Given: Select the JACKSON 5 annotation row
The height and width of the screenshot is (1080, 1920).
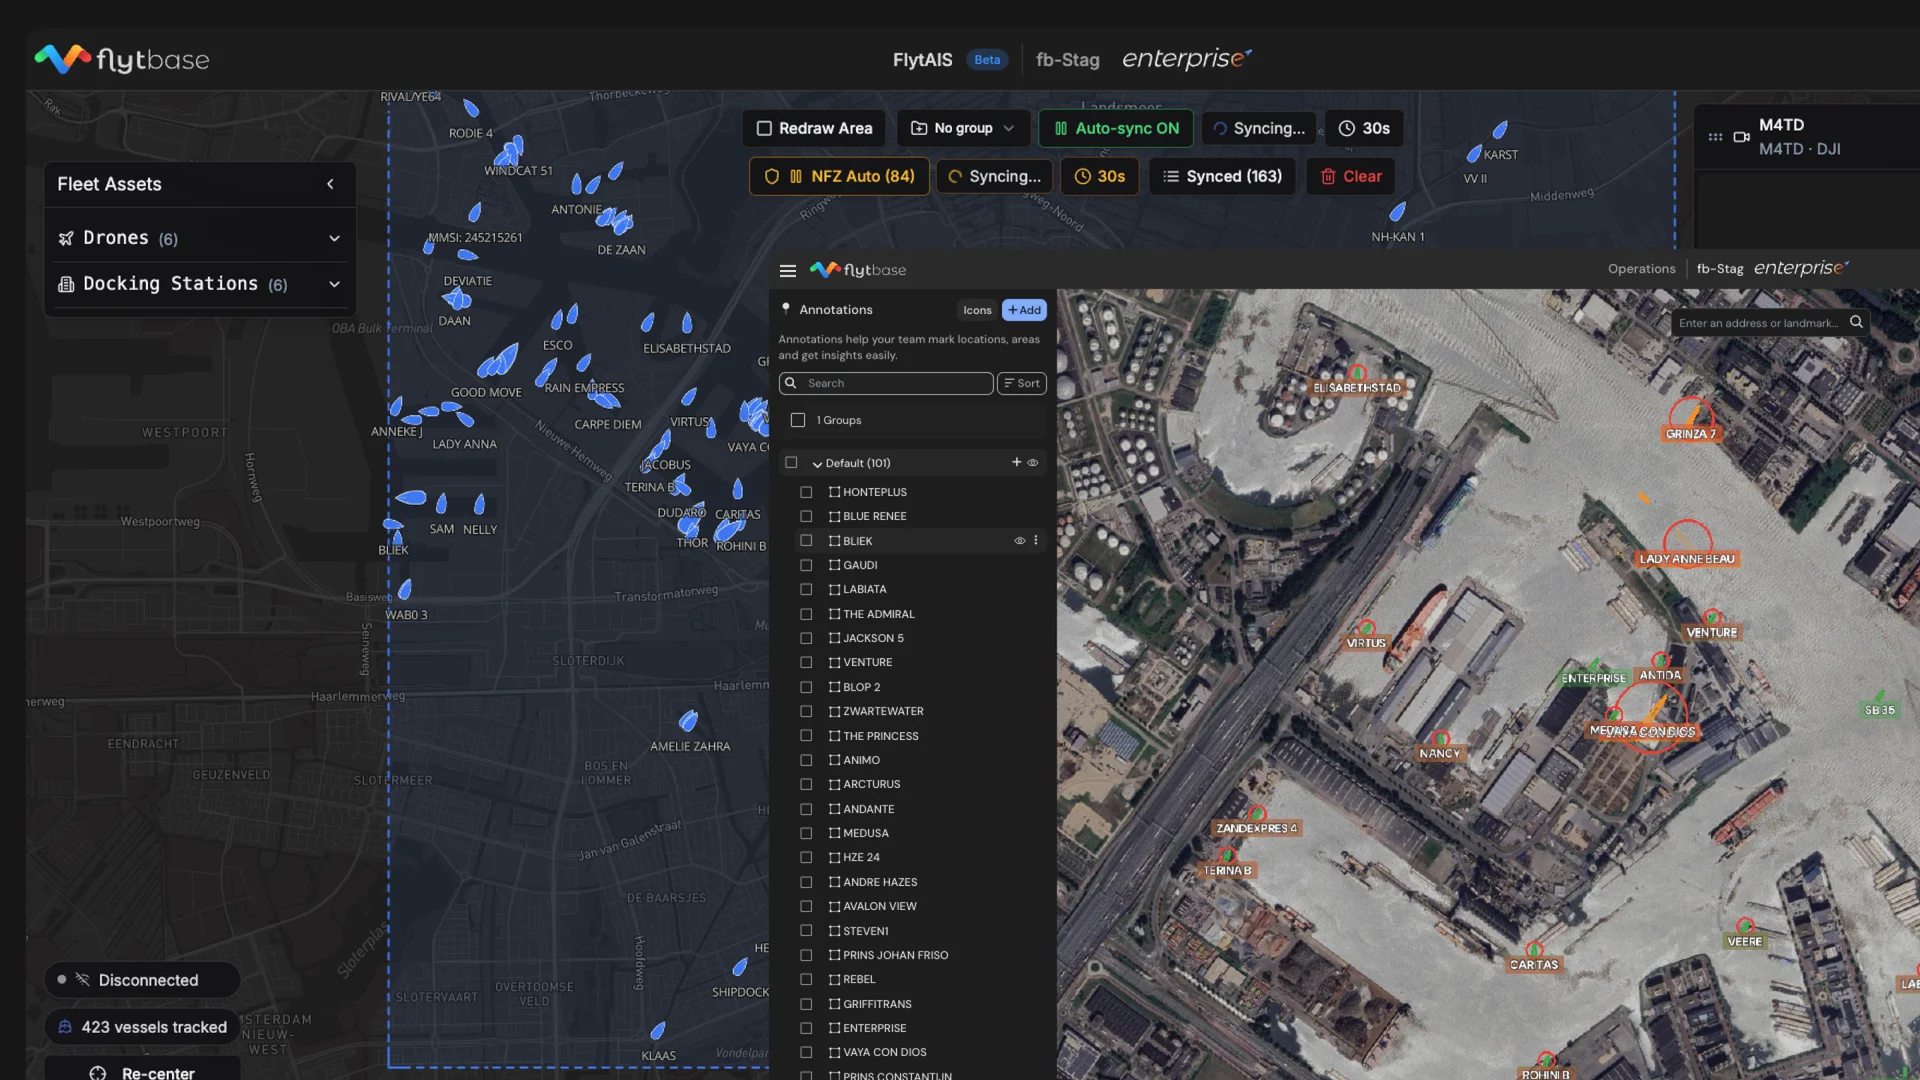Looking at the screenshot, I should (920, 638).
